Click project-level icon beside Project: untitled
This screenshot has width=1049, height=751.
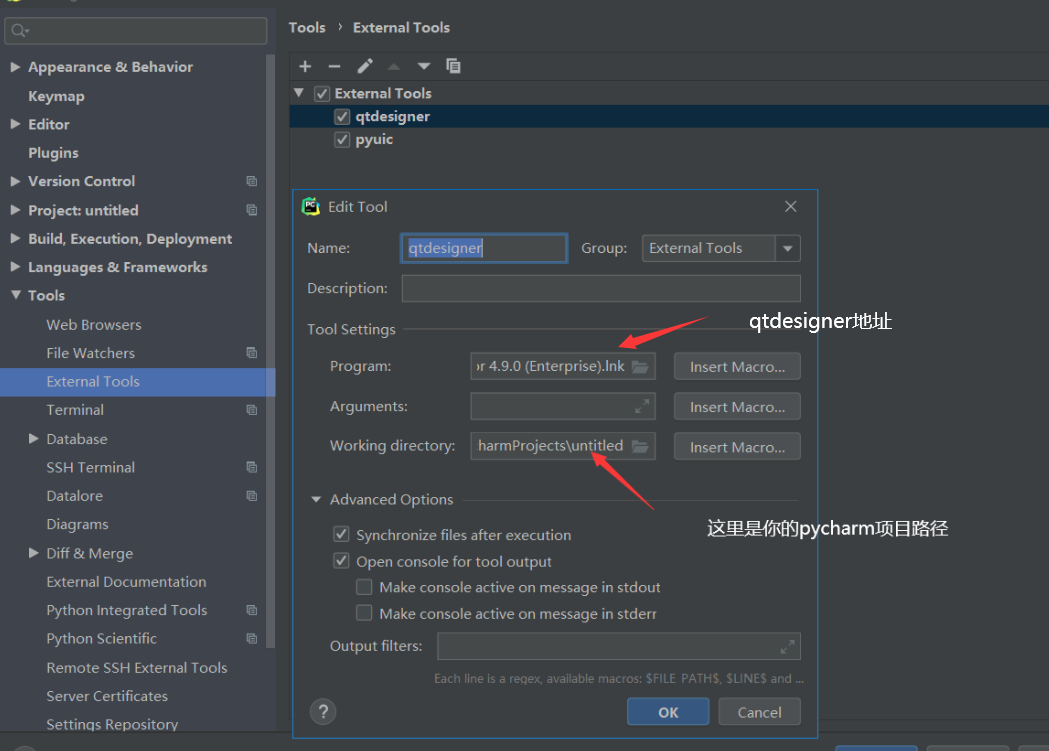[252, 210]
